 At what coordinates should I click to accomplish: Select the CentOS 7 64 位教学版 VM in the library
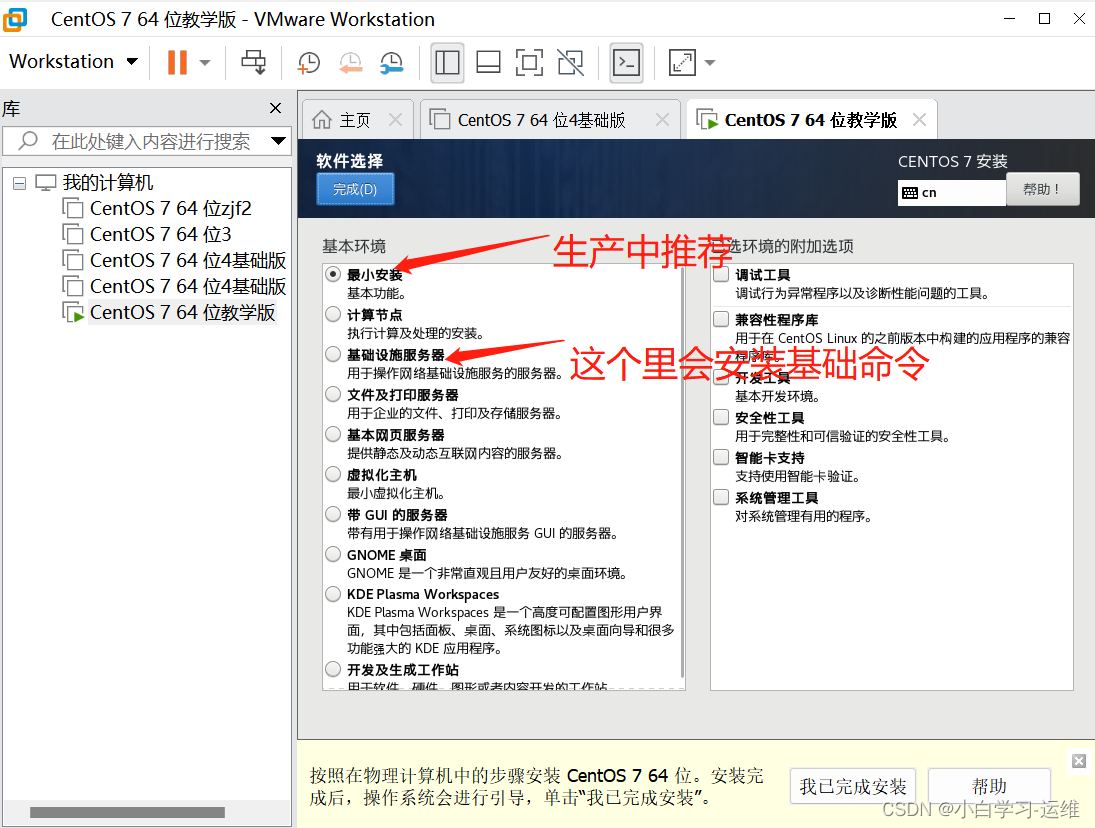182,313
